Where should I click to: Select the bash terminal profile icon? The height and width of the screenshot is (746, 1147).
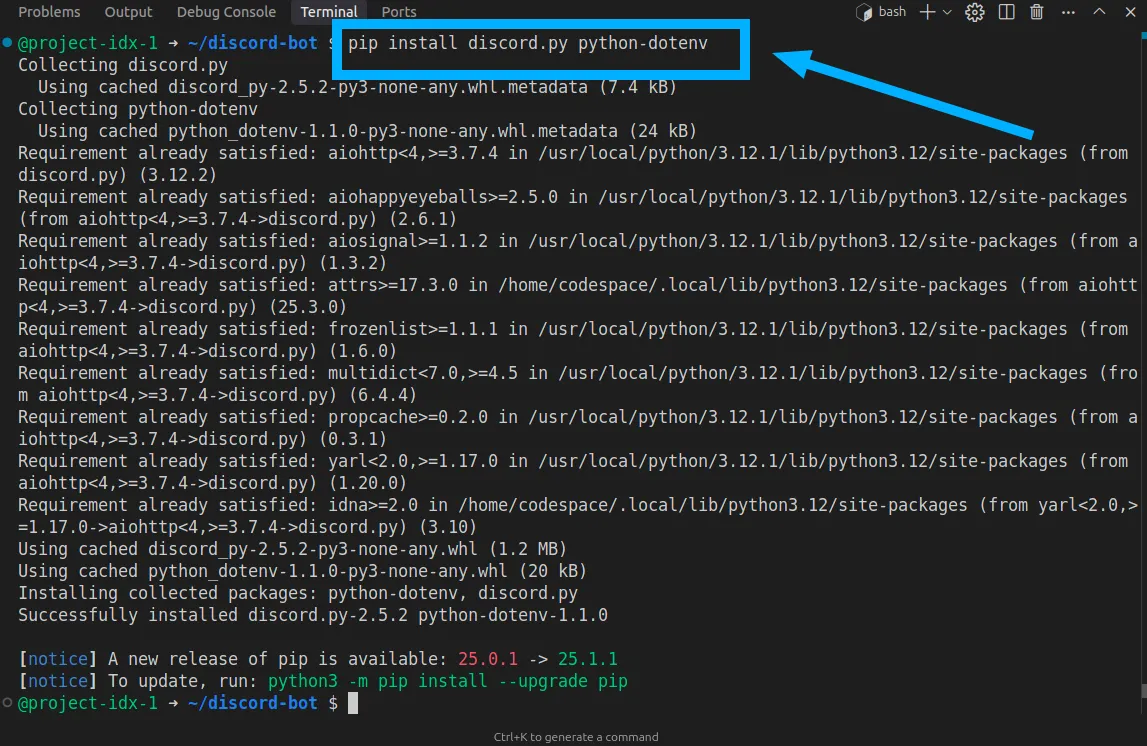(865, 12)
